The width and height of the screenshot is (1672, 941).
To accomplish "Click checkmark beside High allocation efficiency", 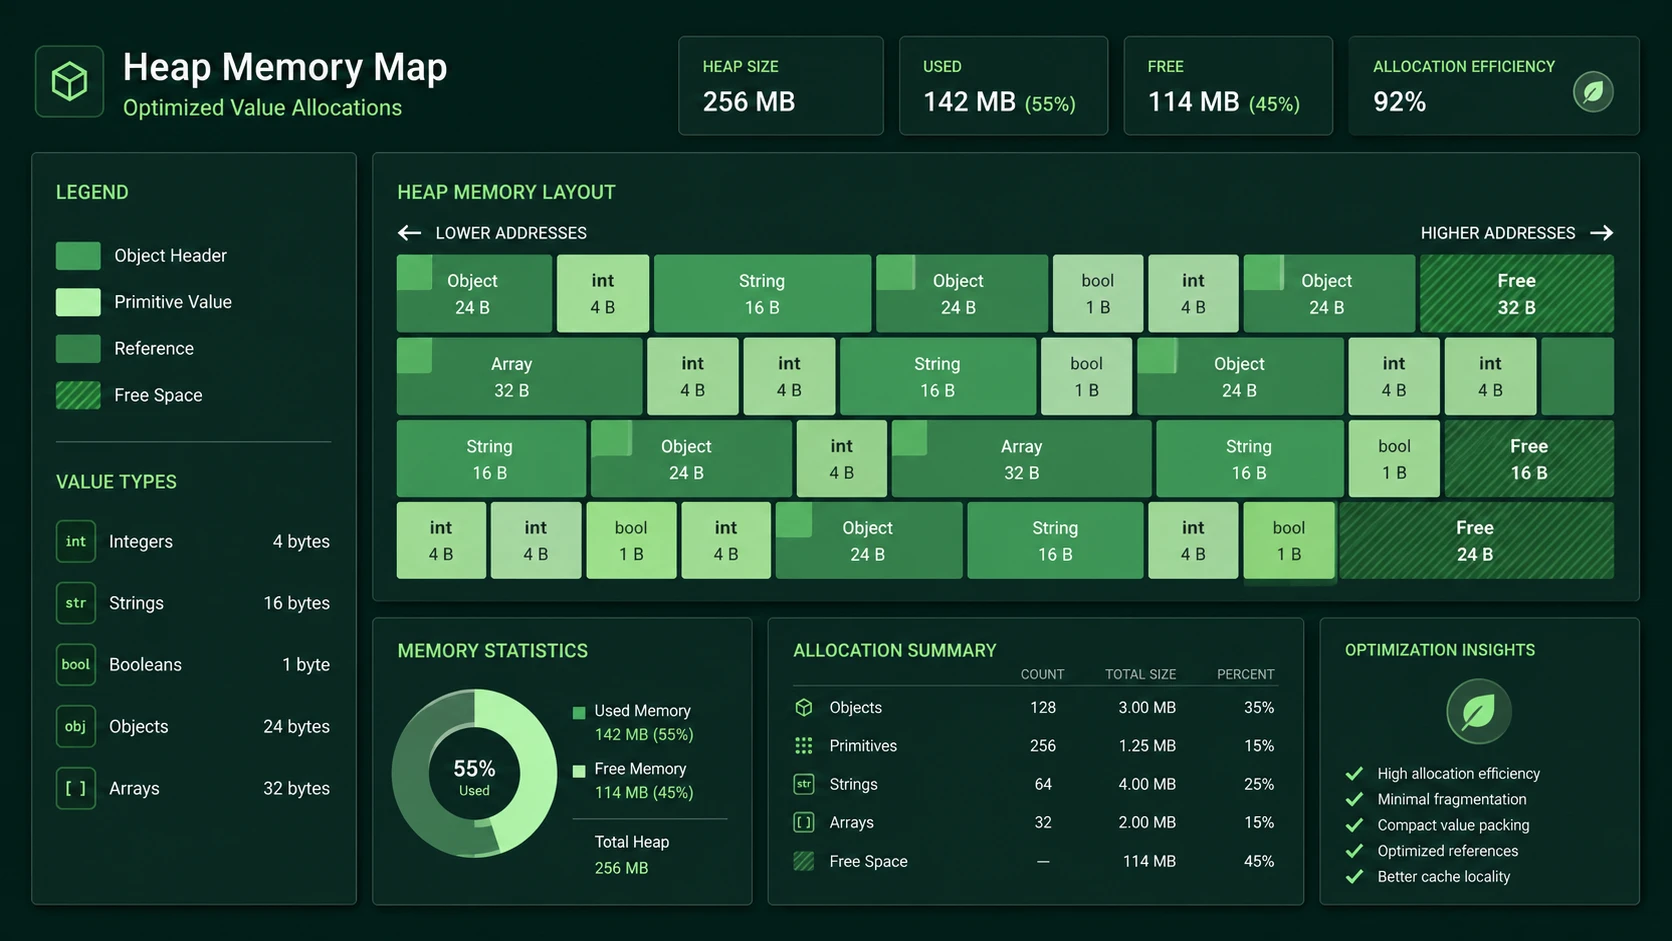I will [x=1355, y=773].
